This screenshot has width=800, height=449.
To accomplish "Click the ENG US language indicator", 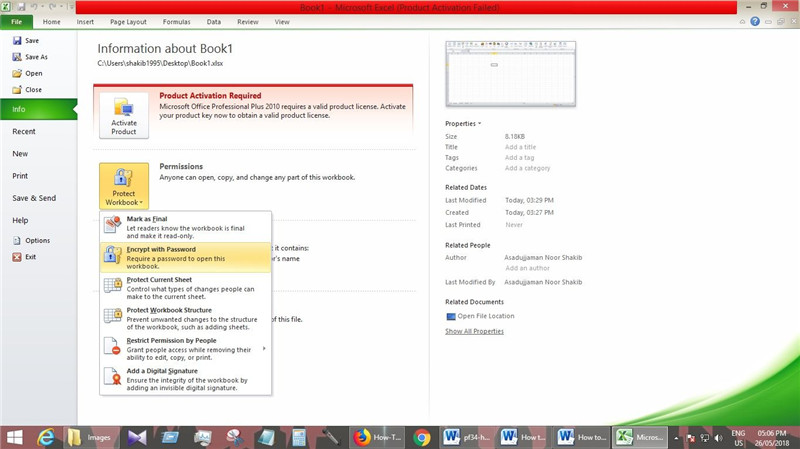I will pyautogui.click(x=738, y=438).
